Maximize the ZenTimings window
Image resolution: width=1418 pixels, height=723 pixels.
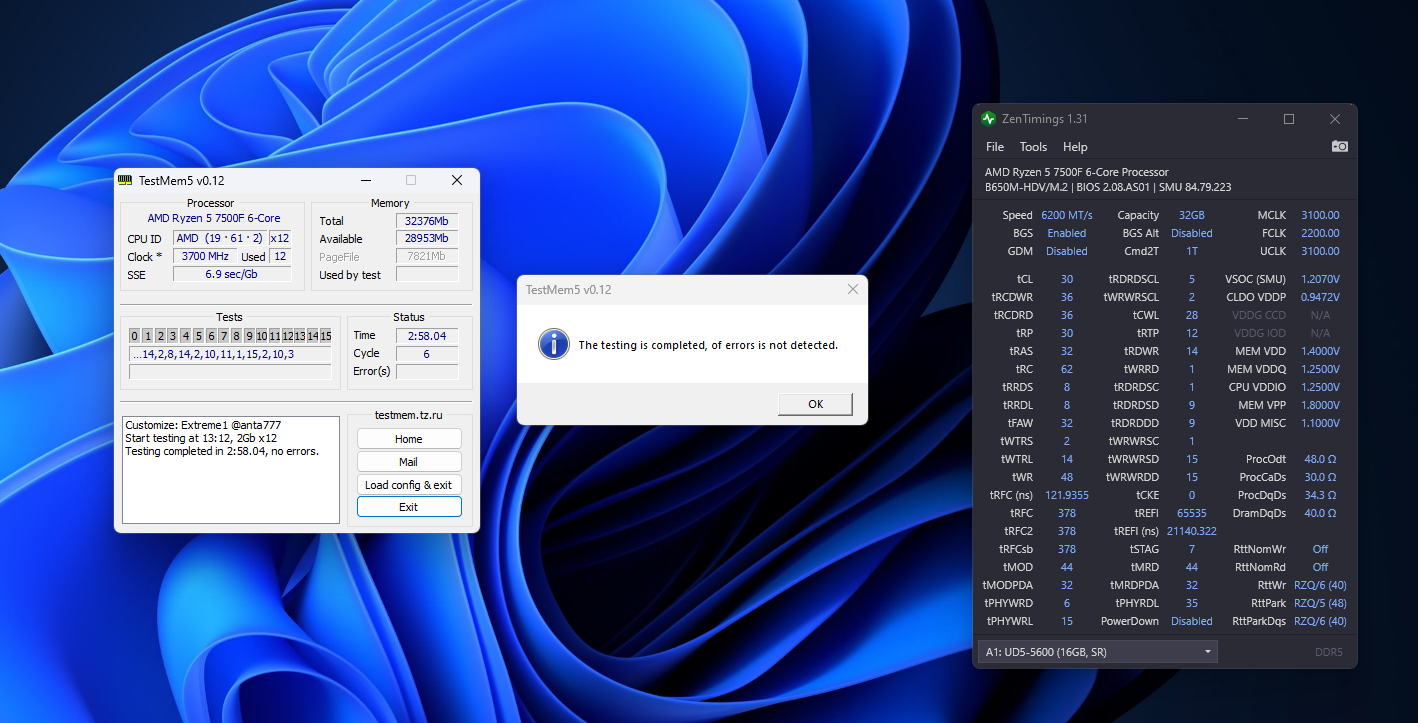point(1289,119)
